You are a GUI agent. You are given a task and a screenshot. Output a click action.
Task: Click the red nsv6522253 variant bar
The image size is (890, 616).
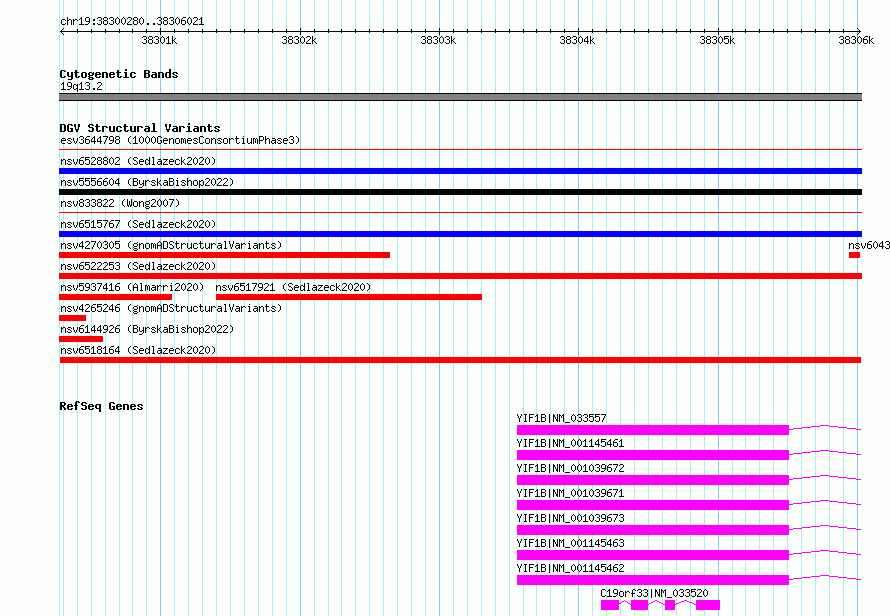pos(460,276)
